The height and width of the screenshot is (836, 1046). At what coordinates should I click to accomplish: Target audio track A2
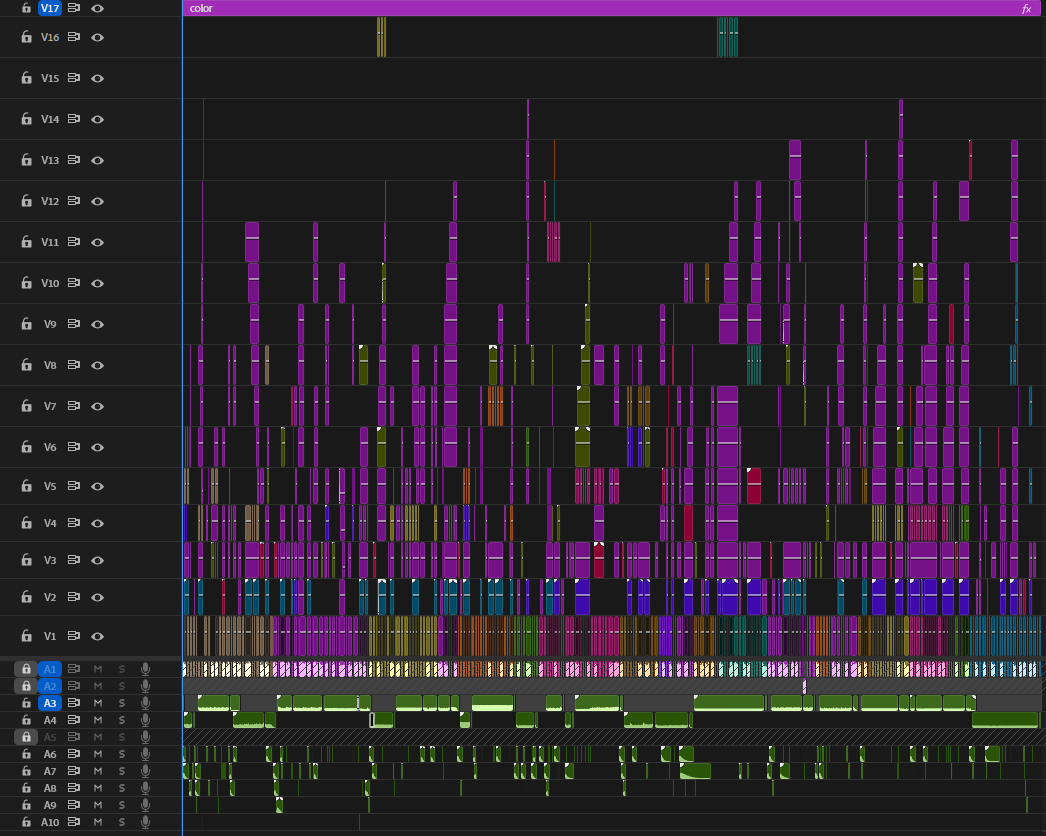[x=50, y=686]
